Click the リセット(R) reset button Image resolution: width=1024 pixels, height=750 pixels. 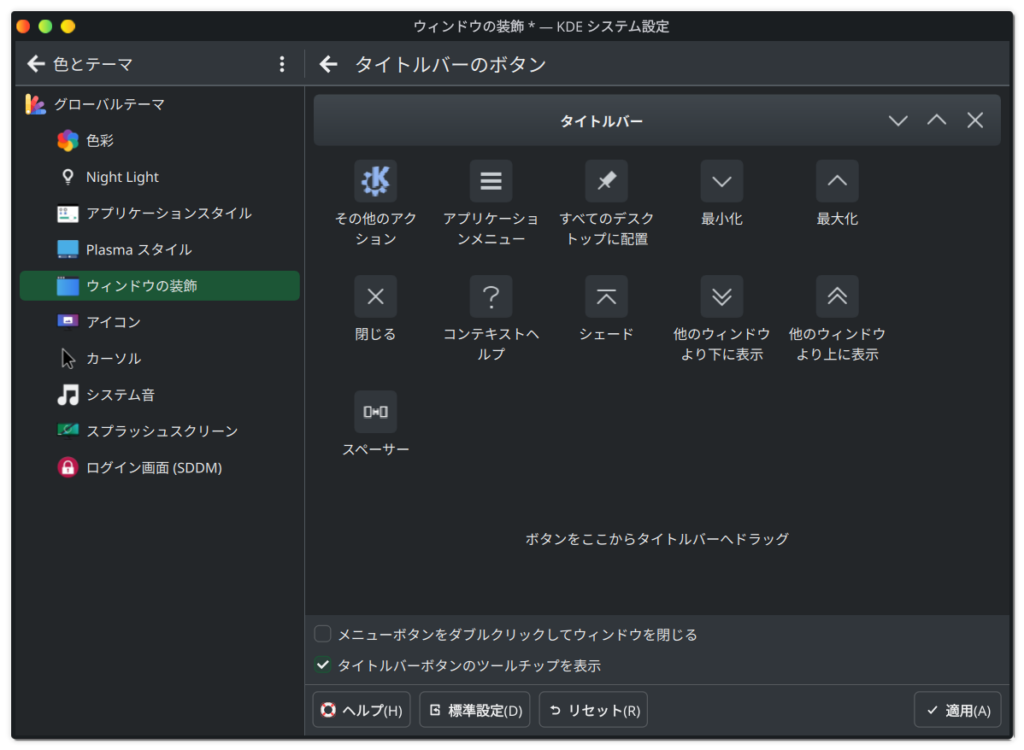click(593, 710)
